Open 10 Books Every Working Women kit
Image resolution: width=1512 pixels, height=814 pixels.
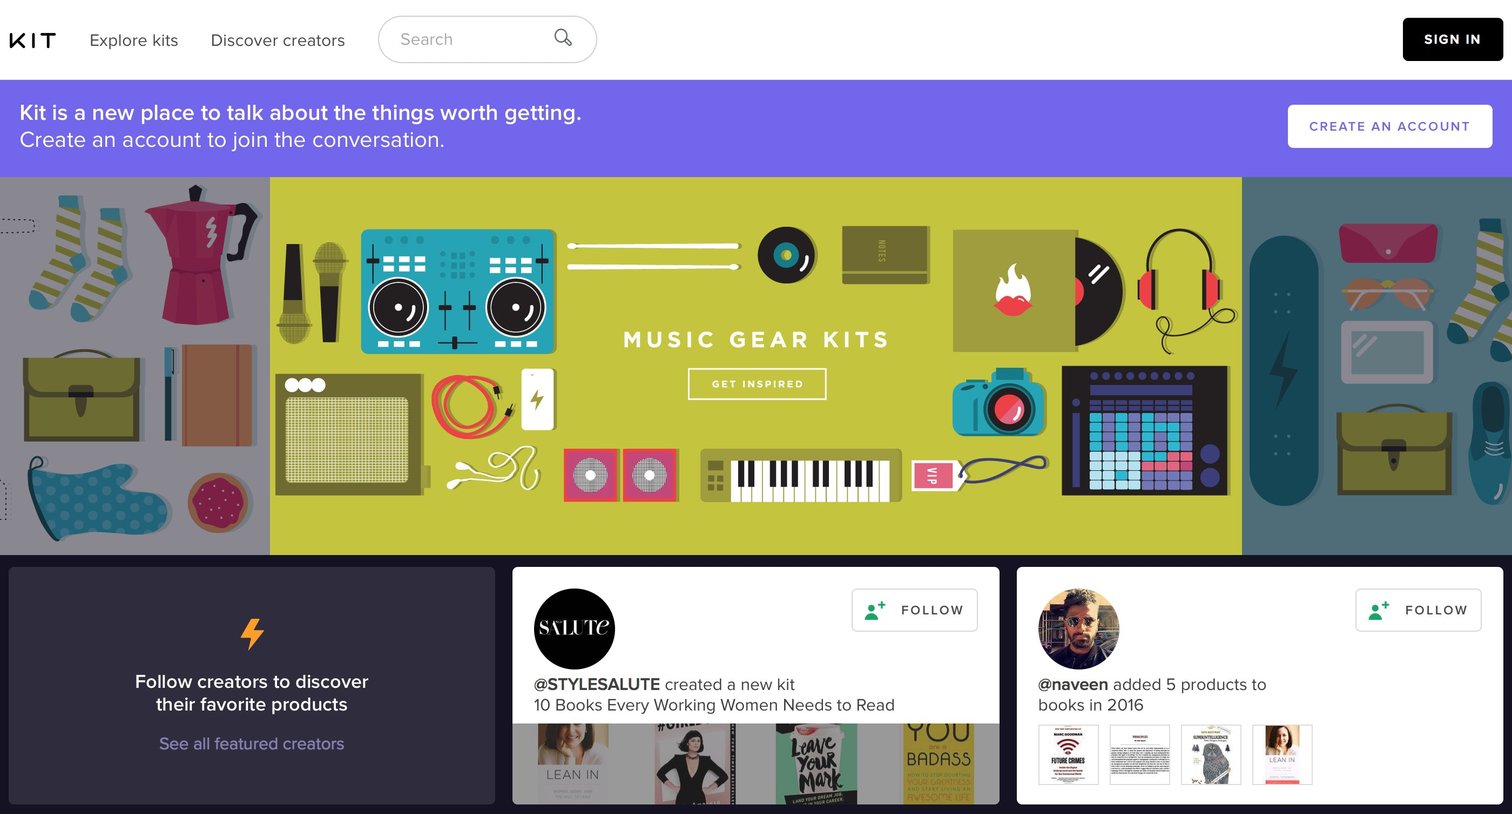tap(714, 705)
